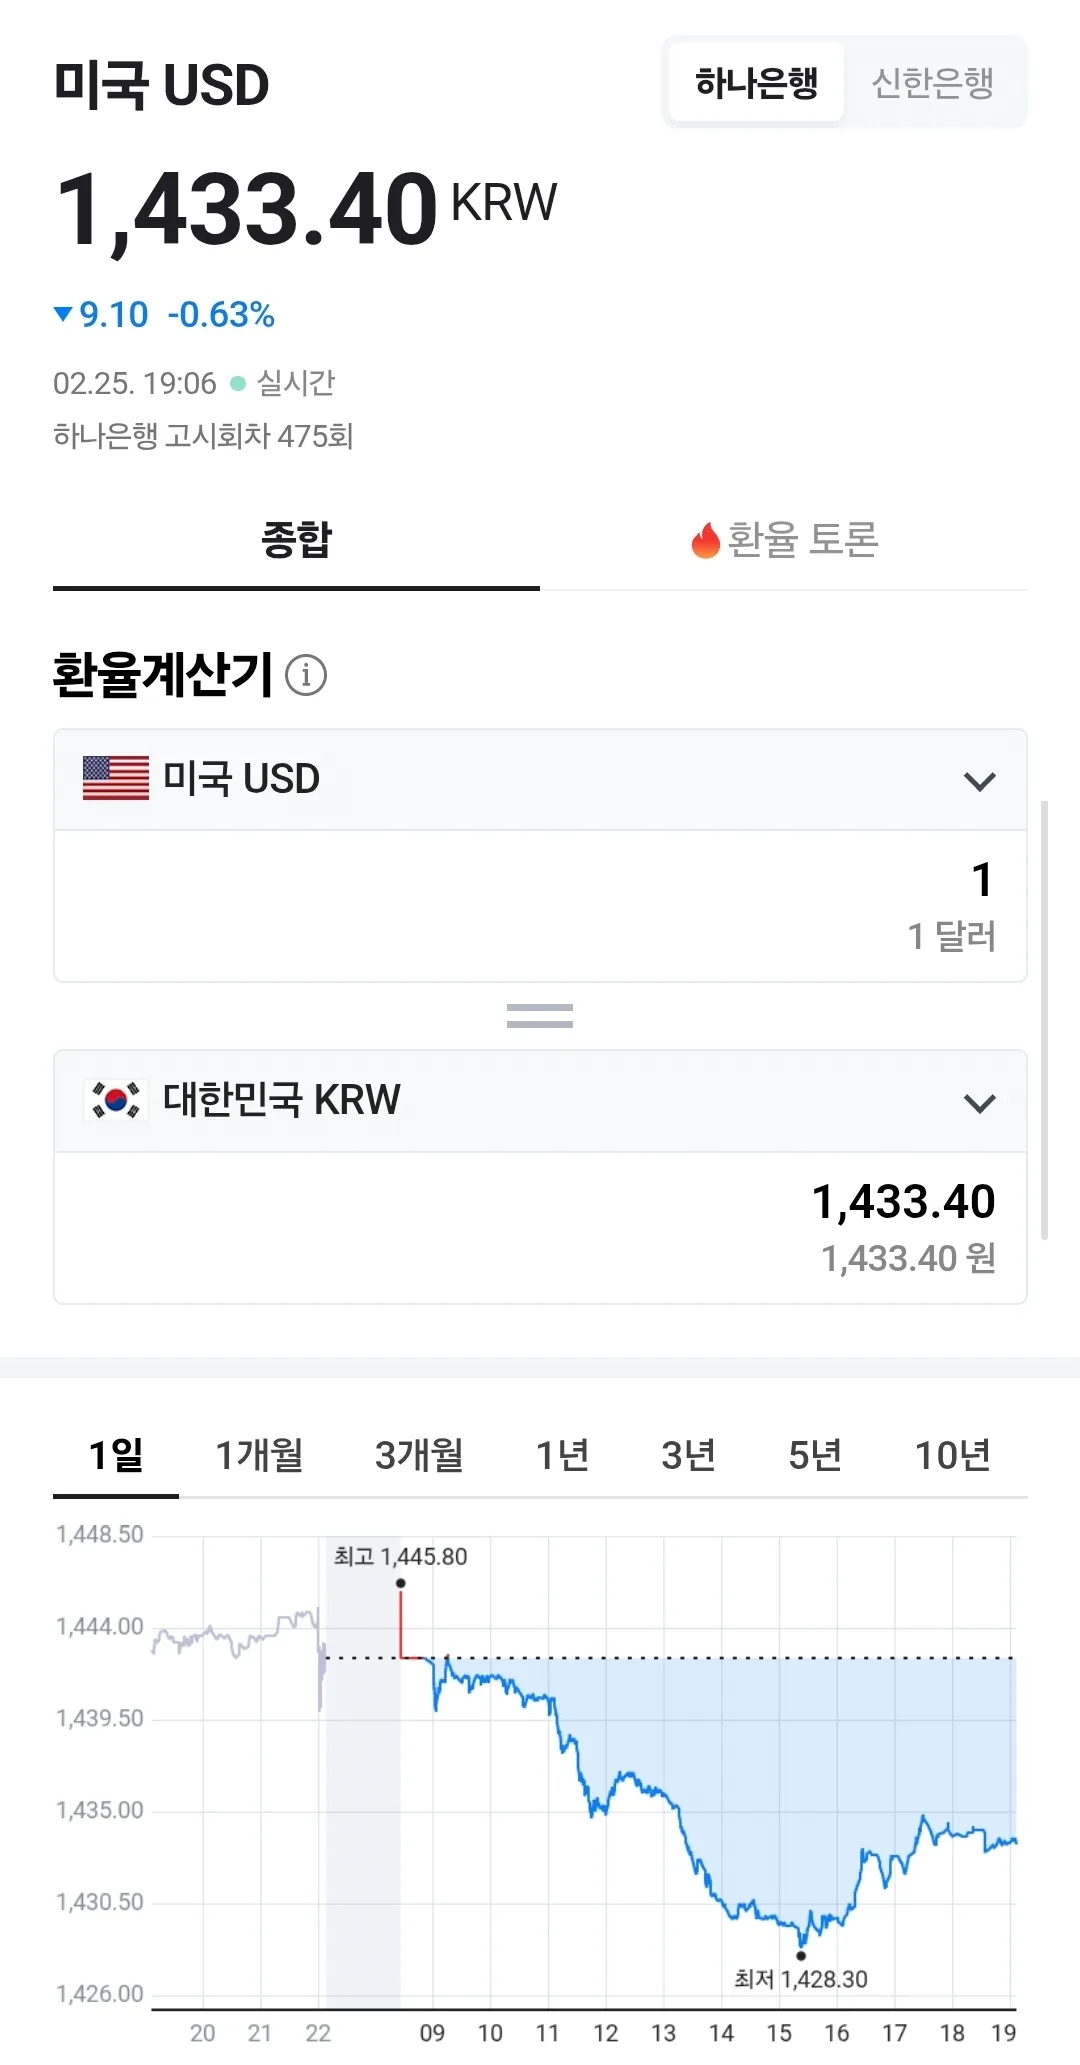The width and height of the screenshot is (1080, 2065).
Task: Open the 환율 토론 tab
Action: click(784, 540)
